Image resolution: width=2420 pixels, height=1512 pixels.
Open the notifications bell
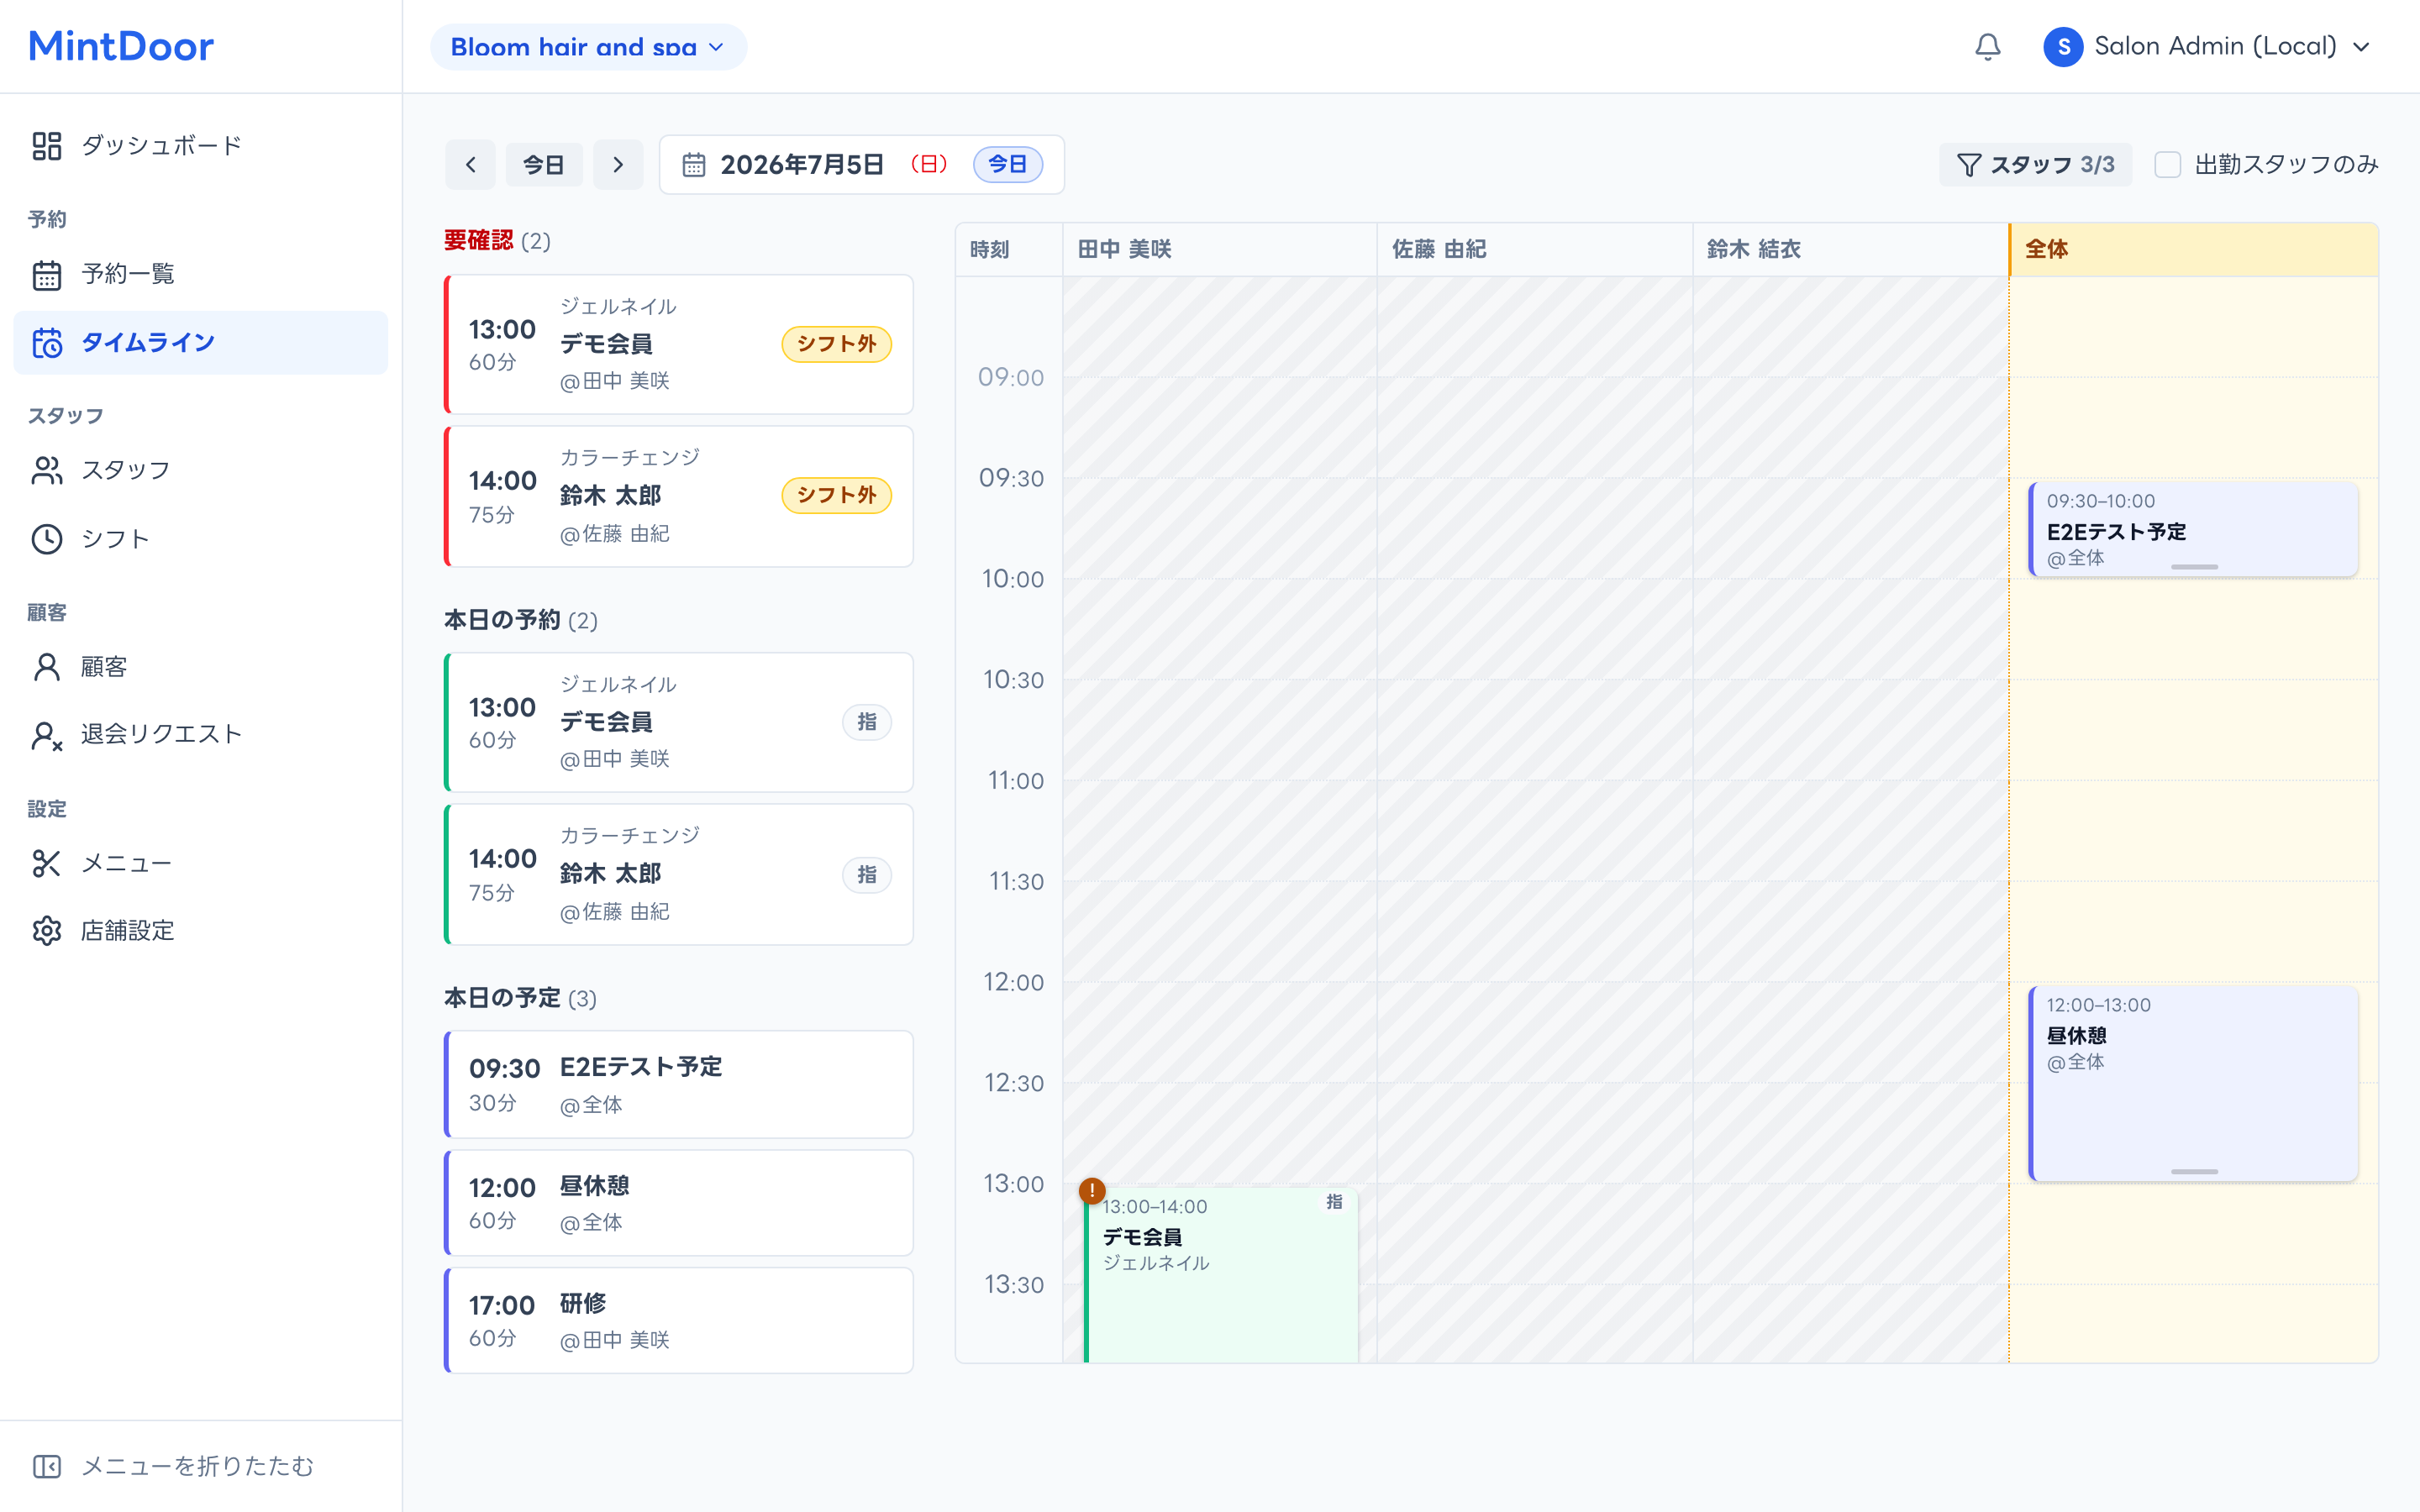click(x=1987, y=47)
